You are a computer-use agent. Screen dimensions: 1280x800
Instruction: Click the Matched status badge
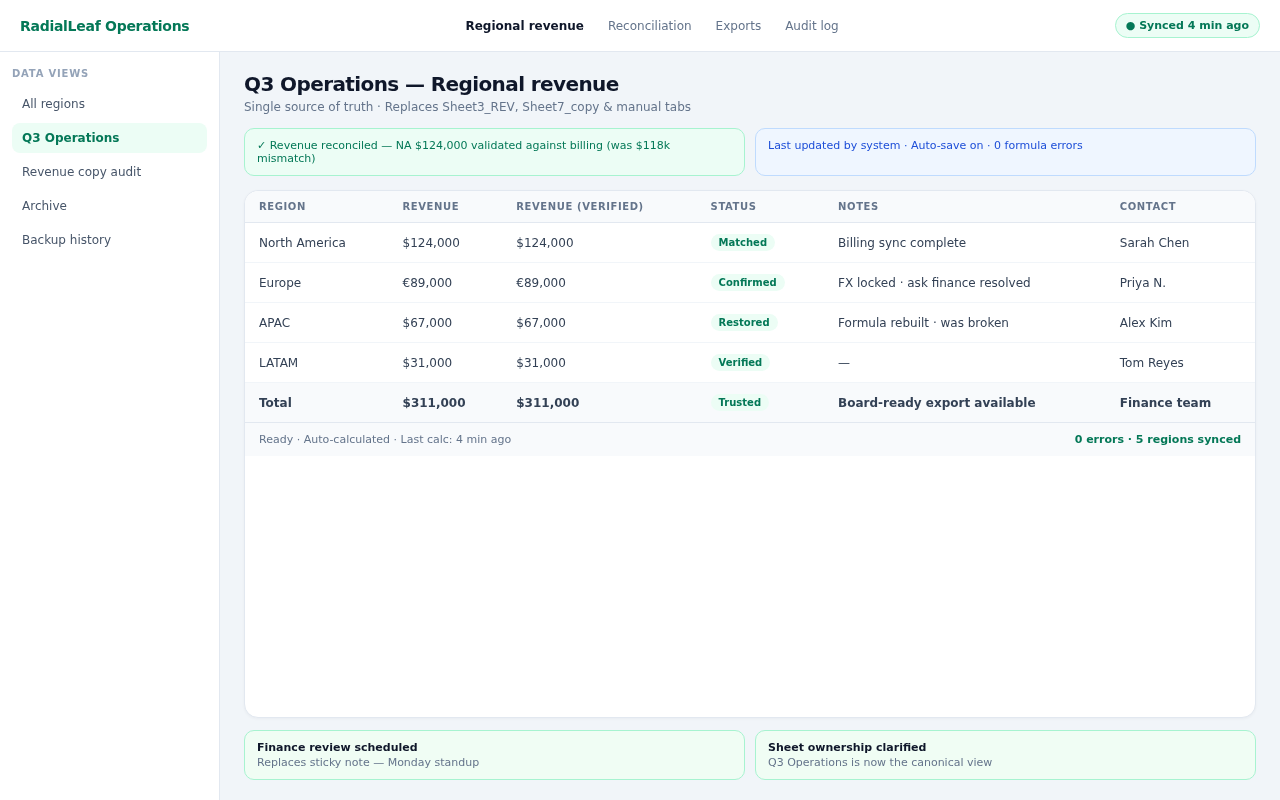742,243
